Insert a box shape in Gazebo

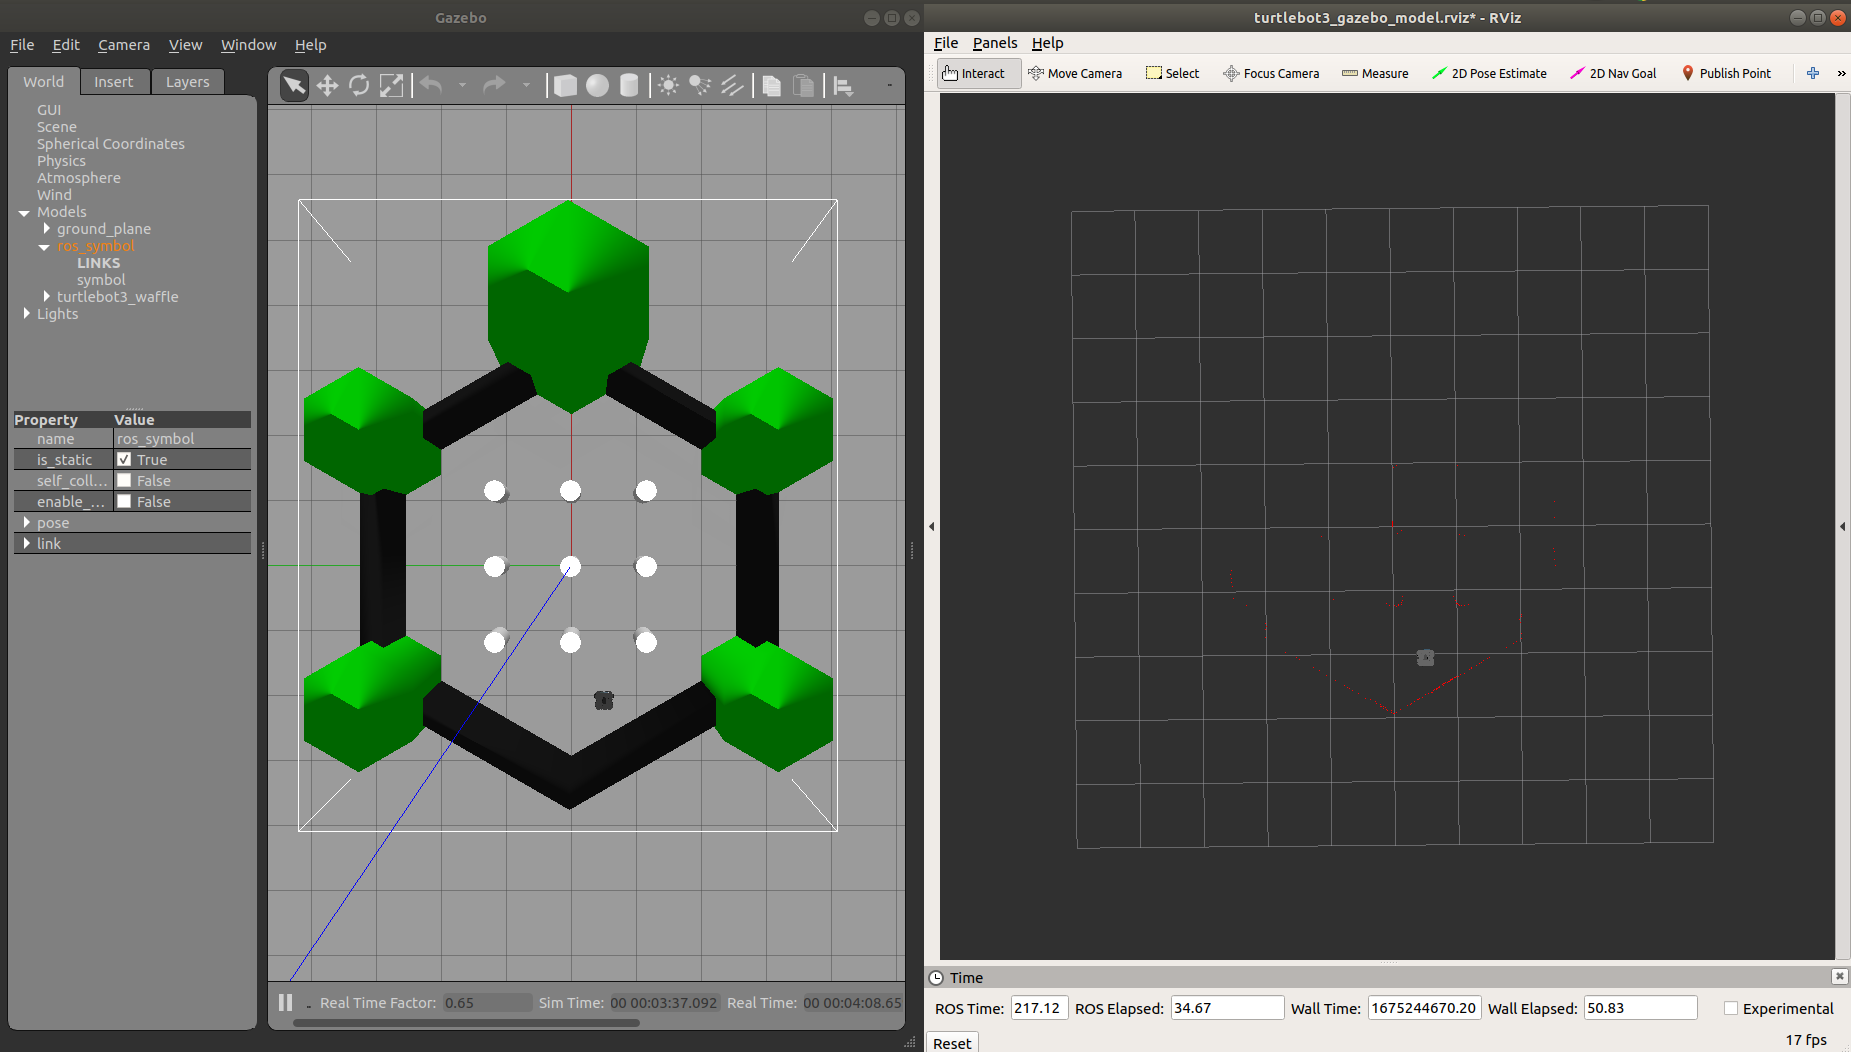click(x=565, y=86)
